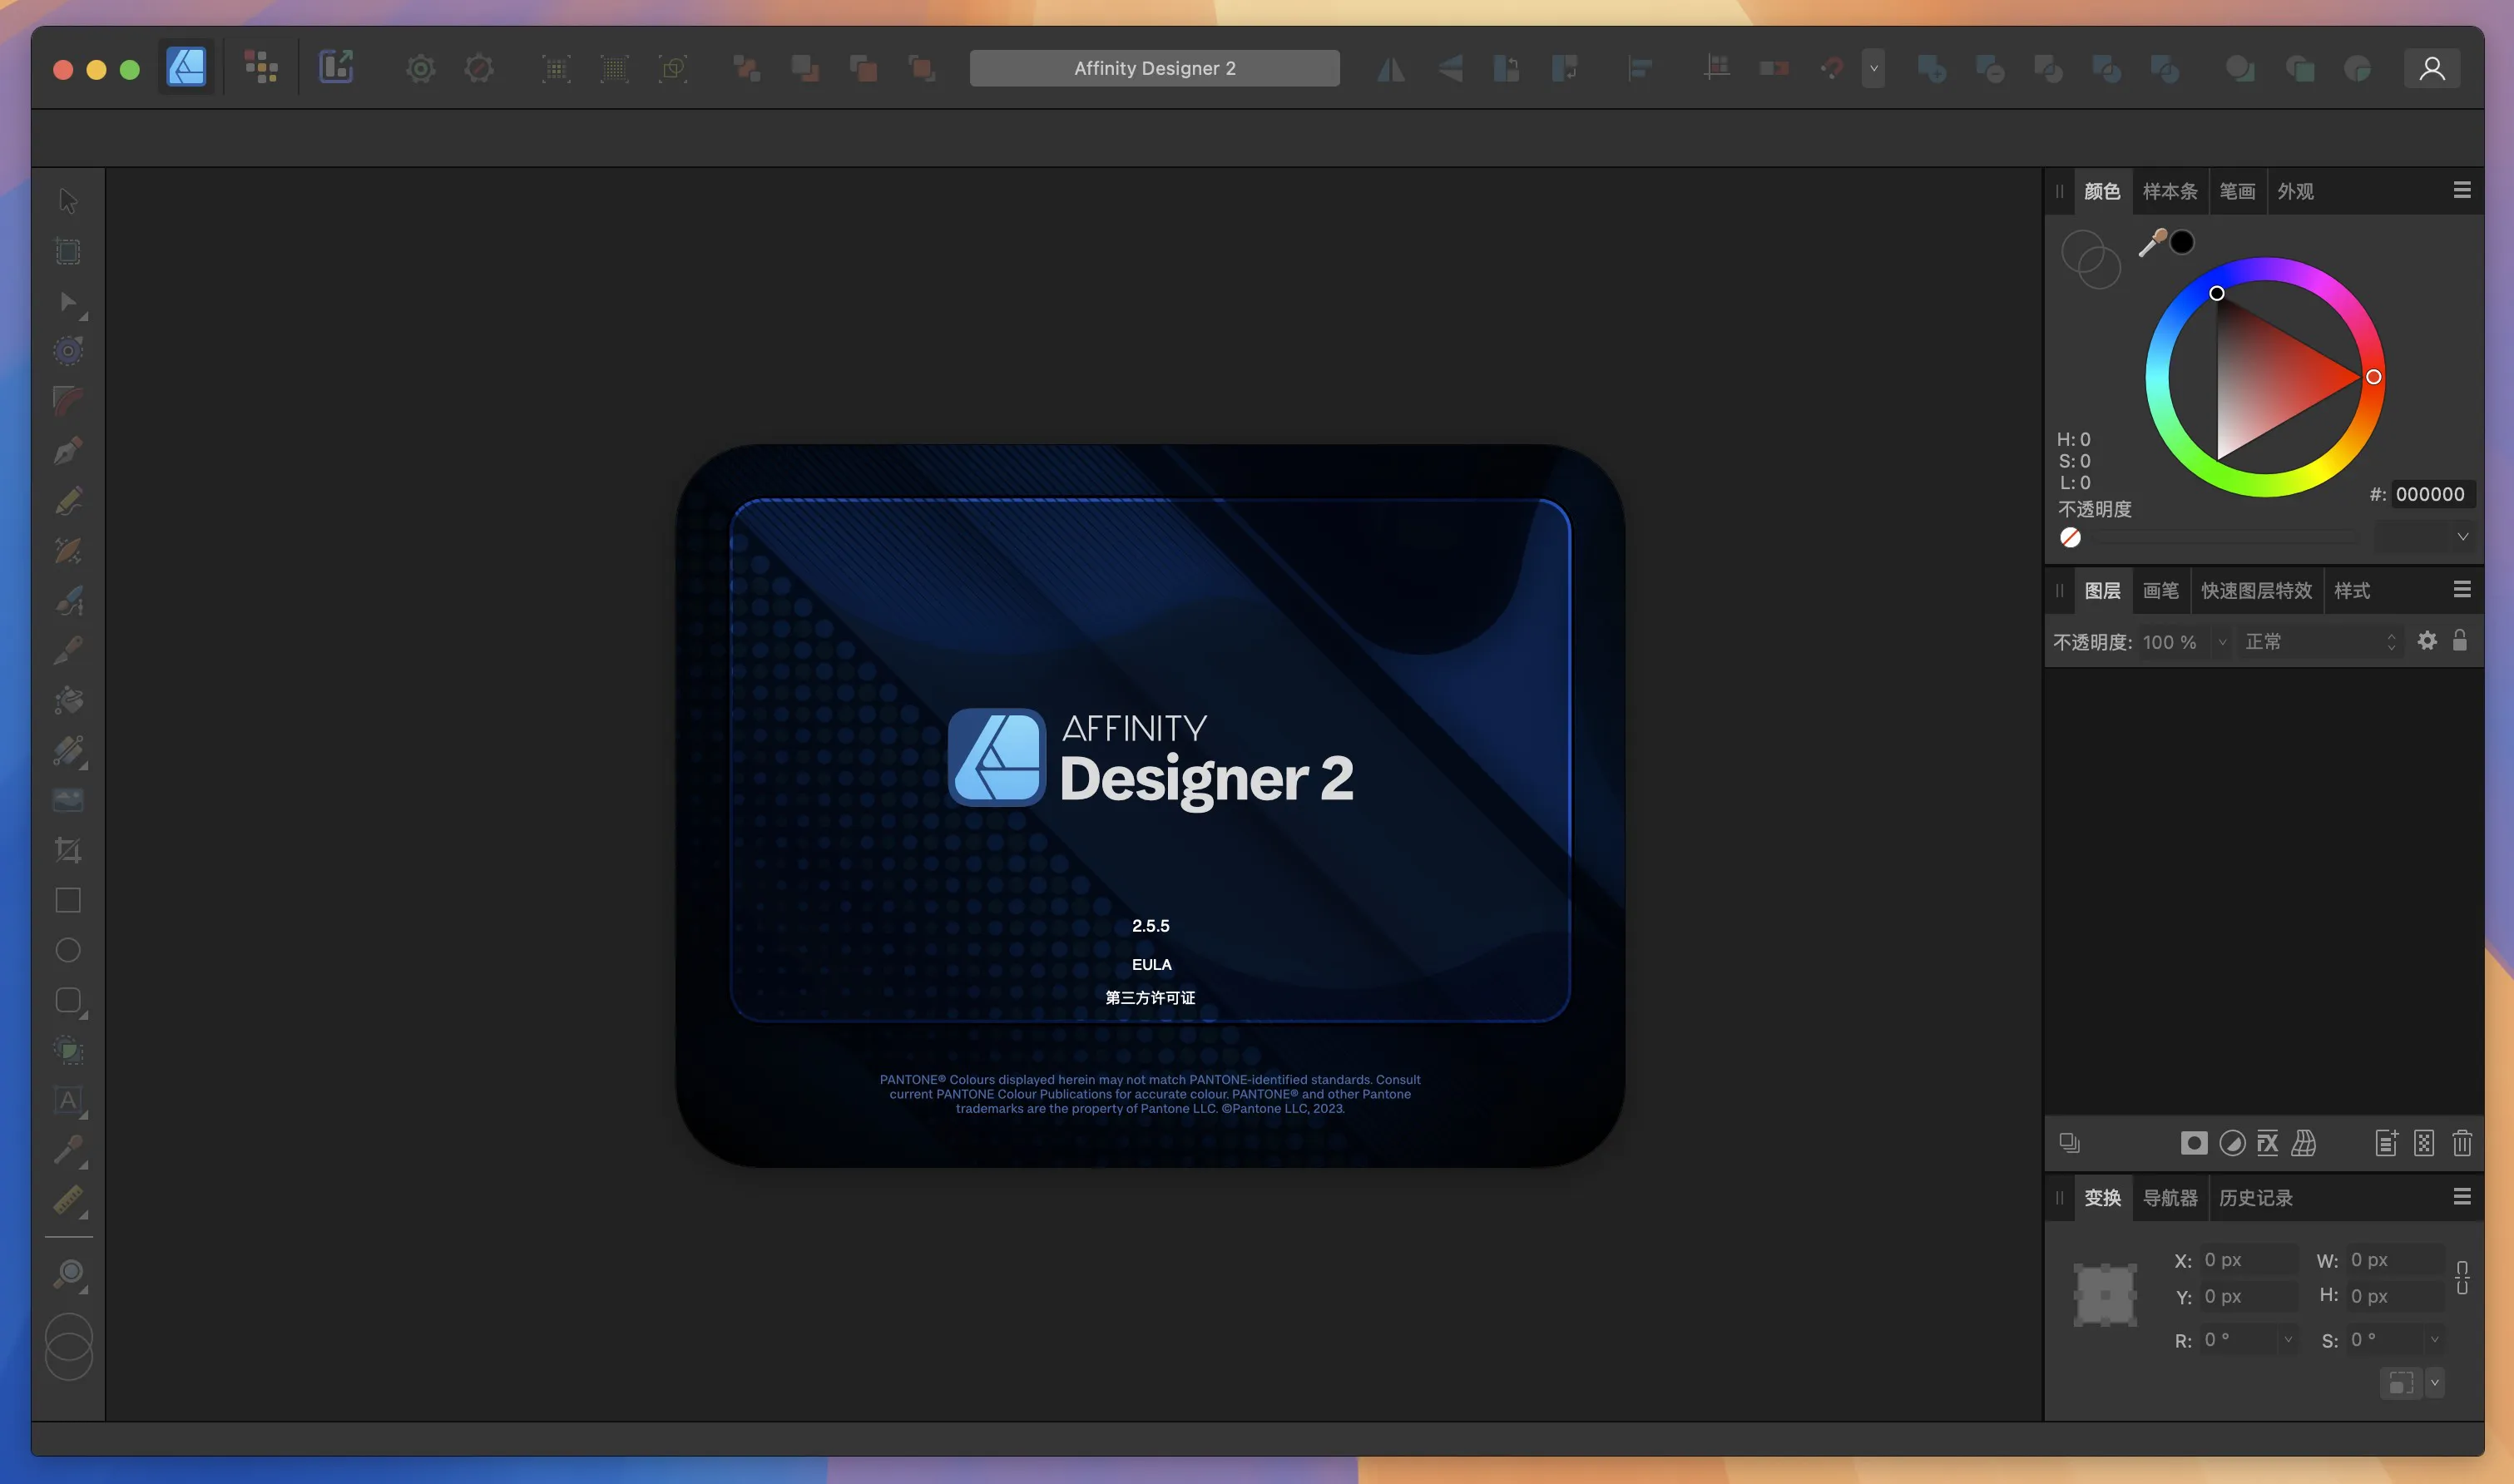Select the Artistic Text tool
Viewport: 2514px width, 1484px height.
tap(68, 1100)
